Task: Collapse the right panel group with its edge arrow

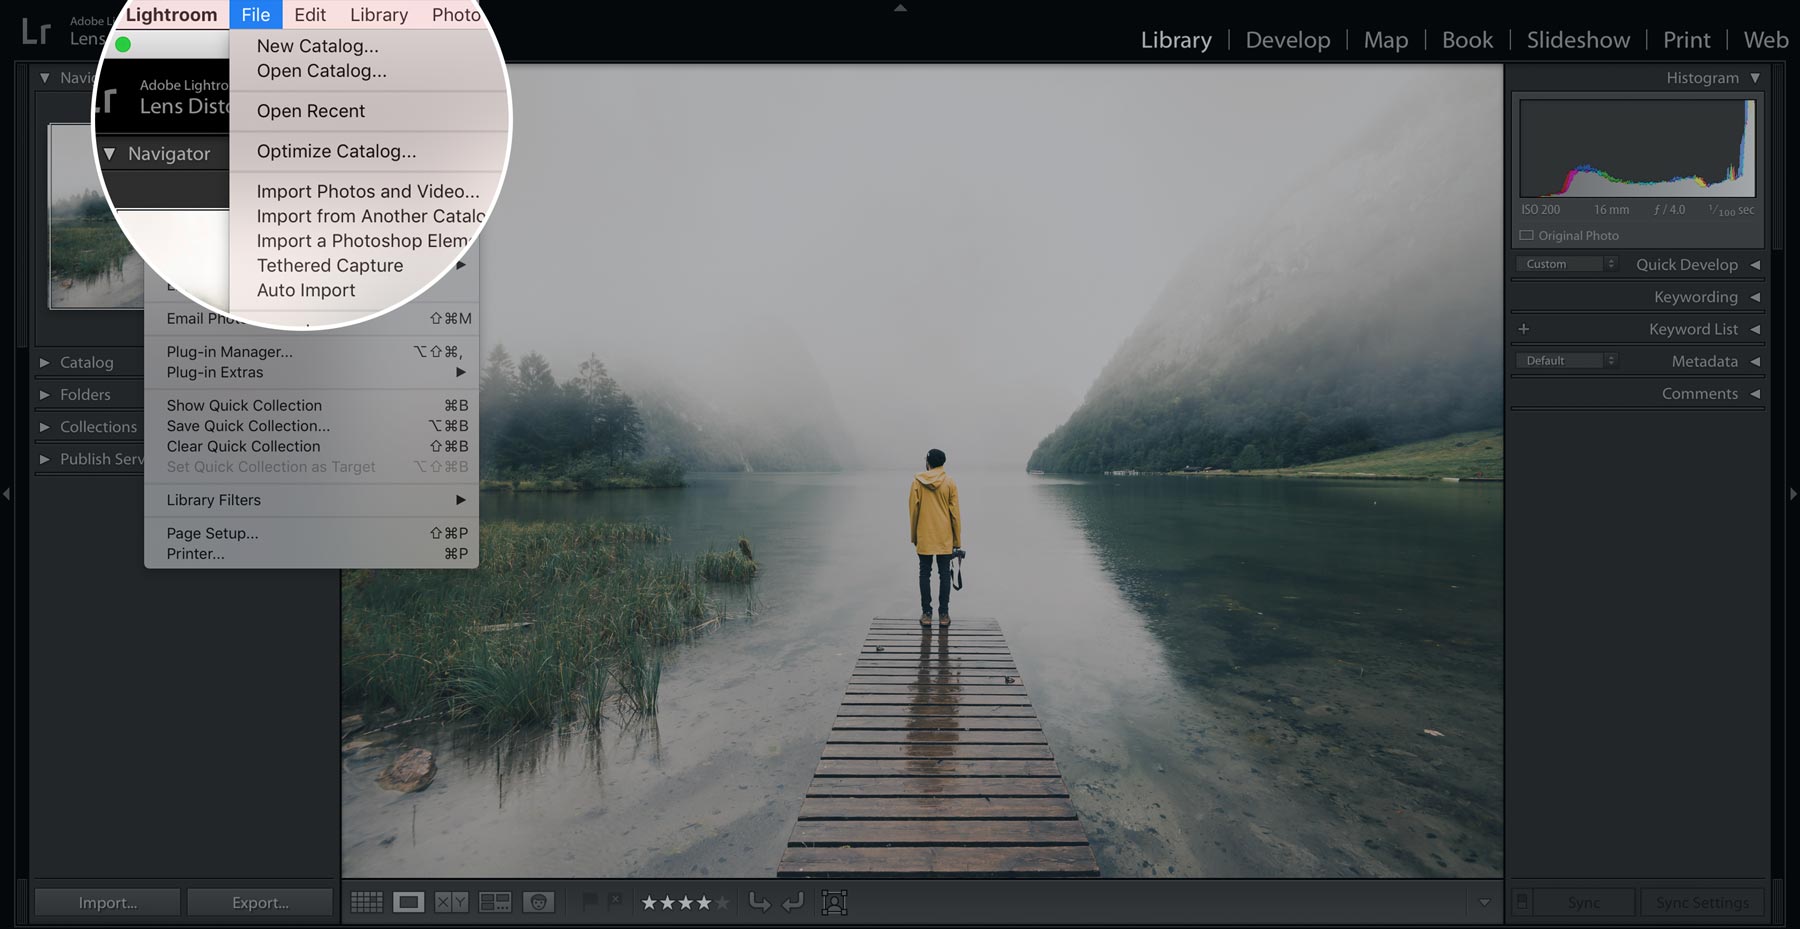Action: pos(1793,494)
